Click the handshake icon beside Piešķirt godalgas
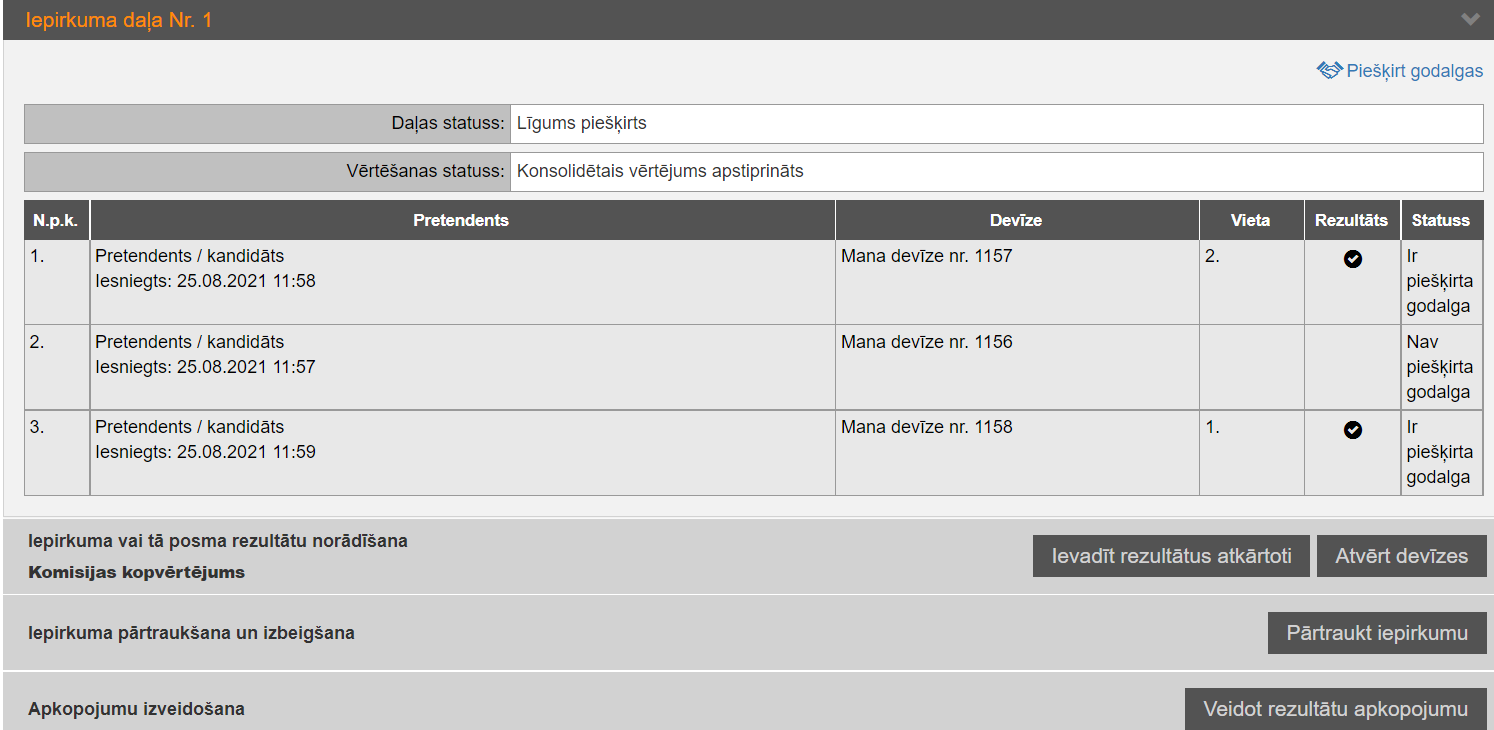This screenshot has height=730, width=1494. click(x=1329, y=70)
